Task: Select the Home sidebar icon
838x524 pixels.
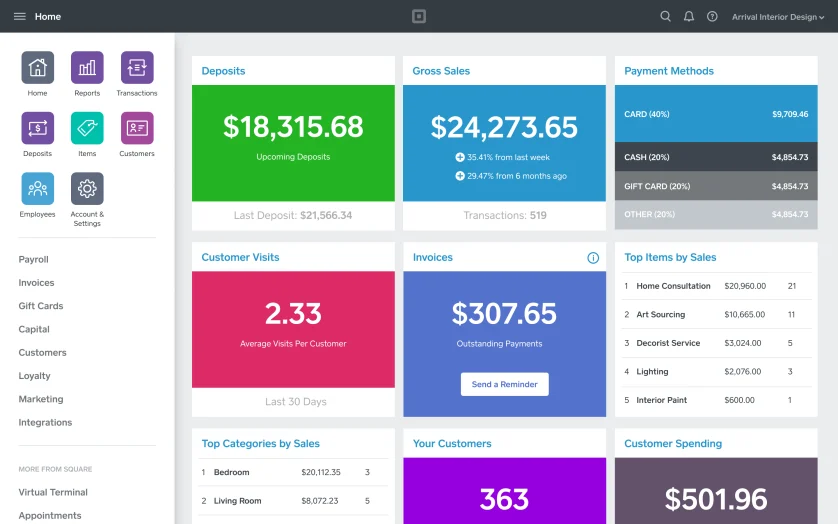Action: point(37,67)
